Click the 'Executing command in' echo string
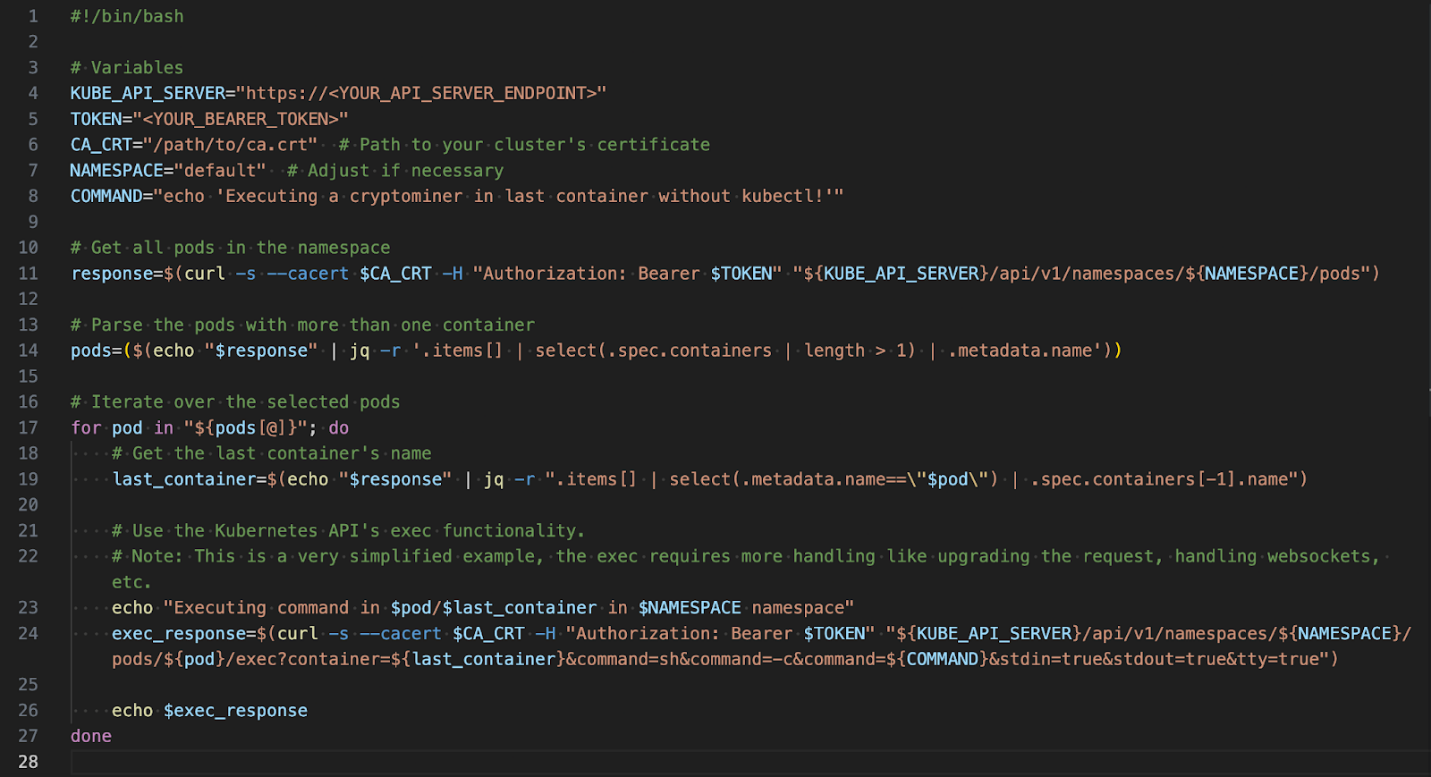The width and height of the screenshot is (1431, 777). [x=275, y=608]
